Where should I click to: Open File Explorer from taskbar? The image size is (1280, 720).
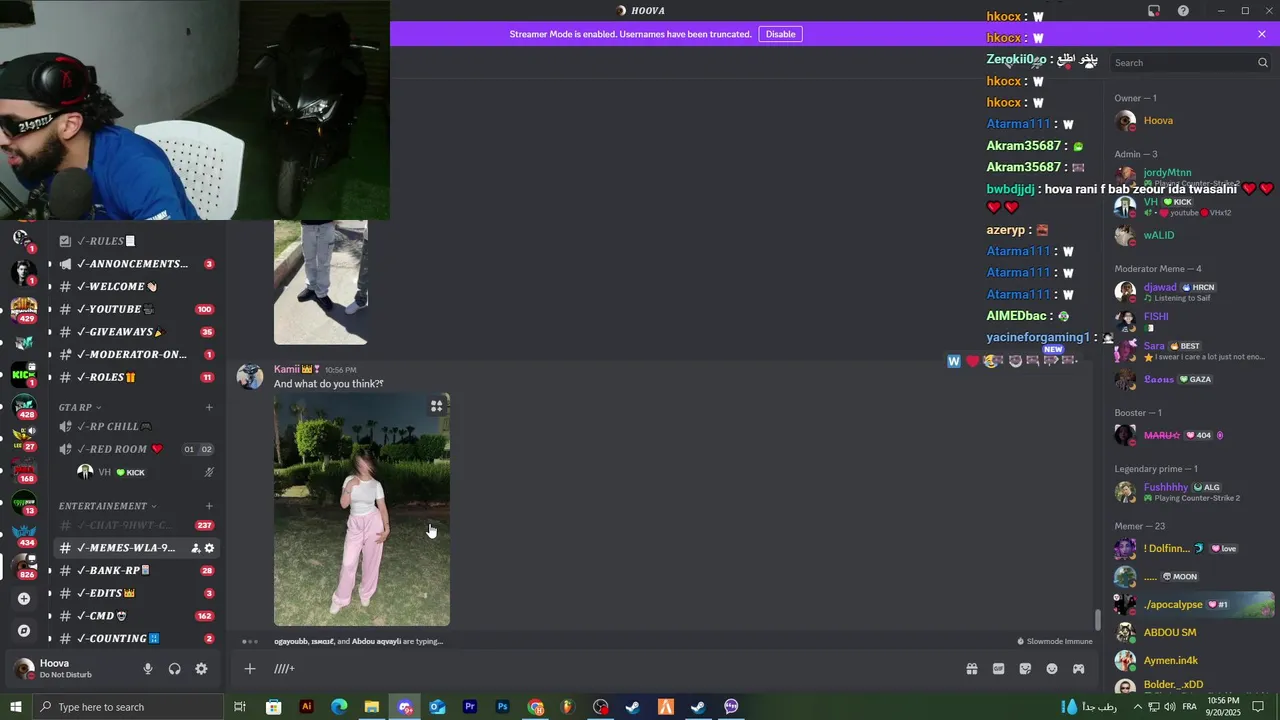coord(372,707)
